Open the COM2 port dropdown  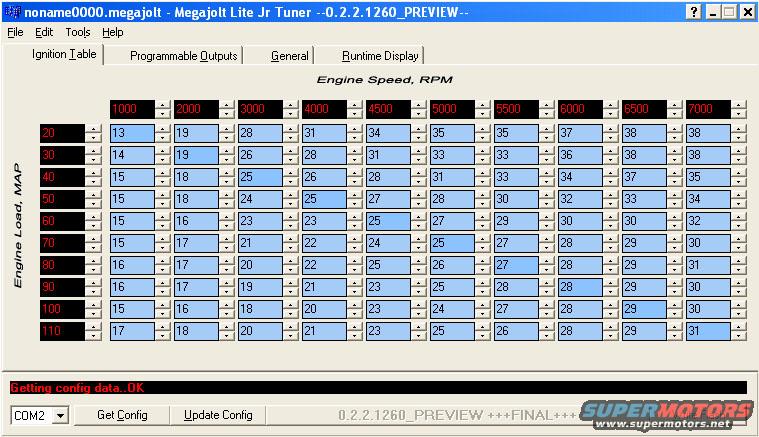59,415
